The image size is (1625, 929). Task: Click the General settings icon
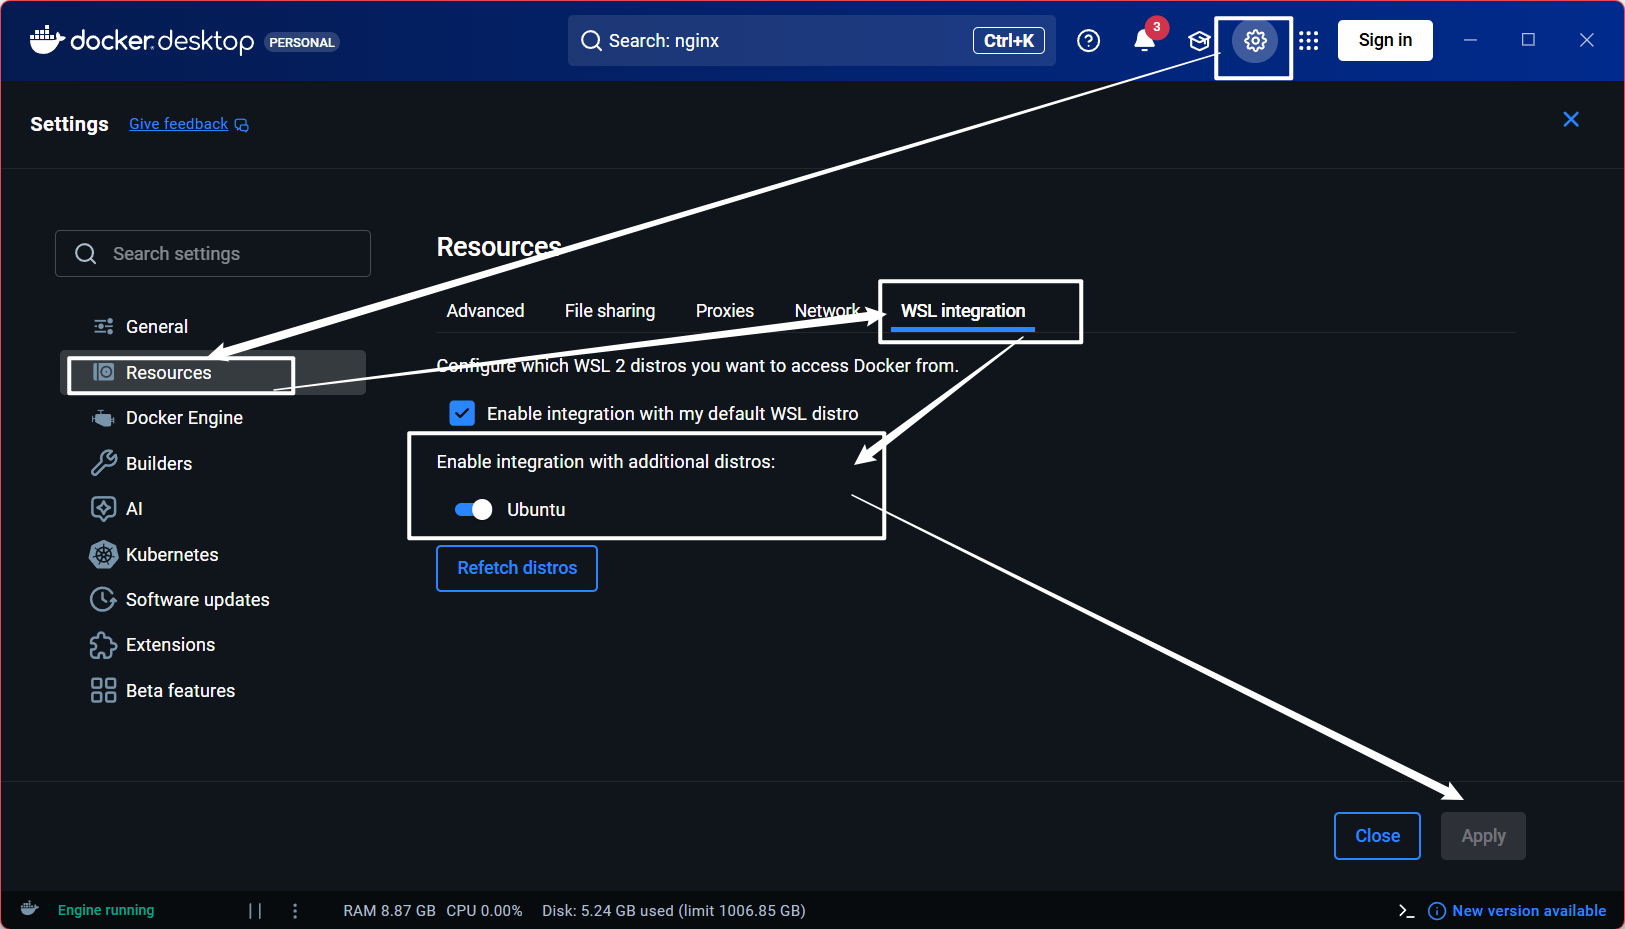(103, 326)
